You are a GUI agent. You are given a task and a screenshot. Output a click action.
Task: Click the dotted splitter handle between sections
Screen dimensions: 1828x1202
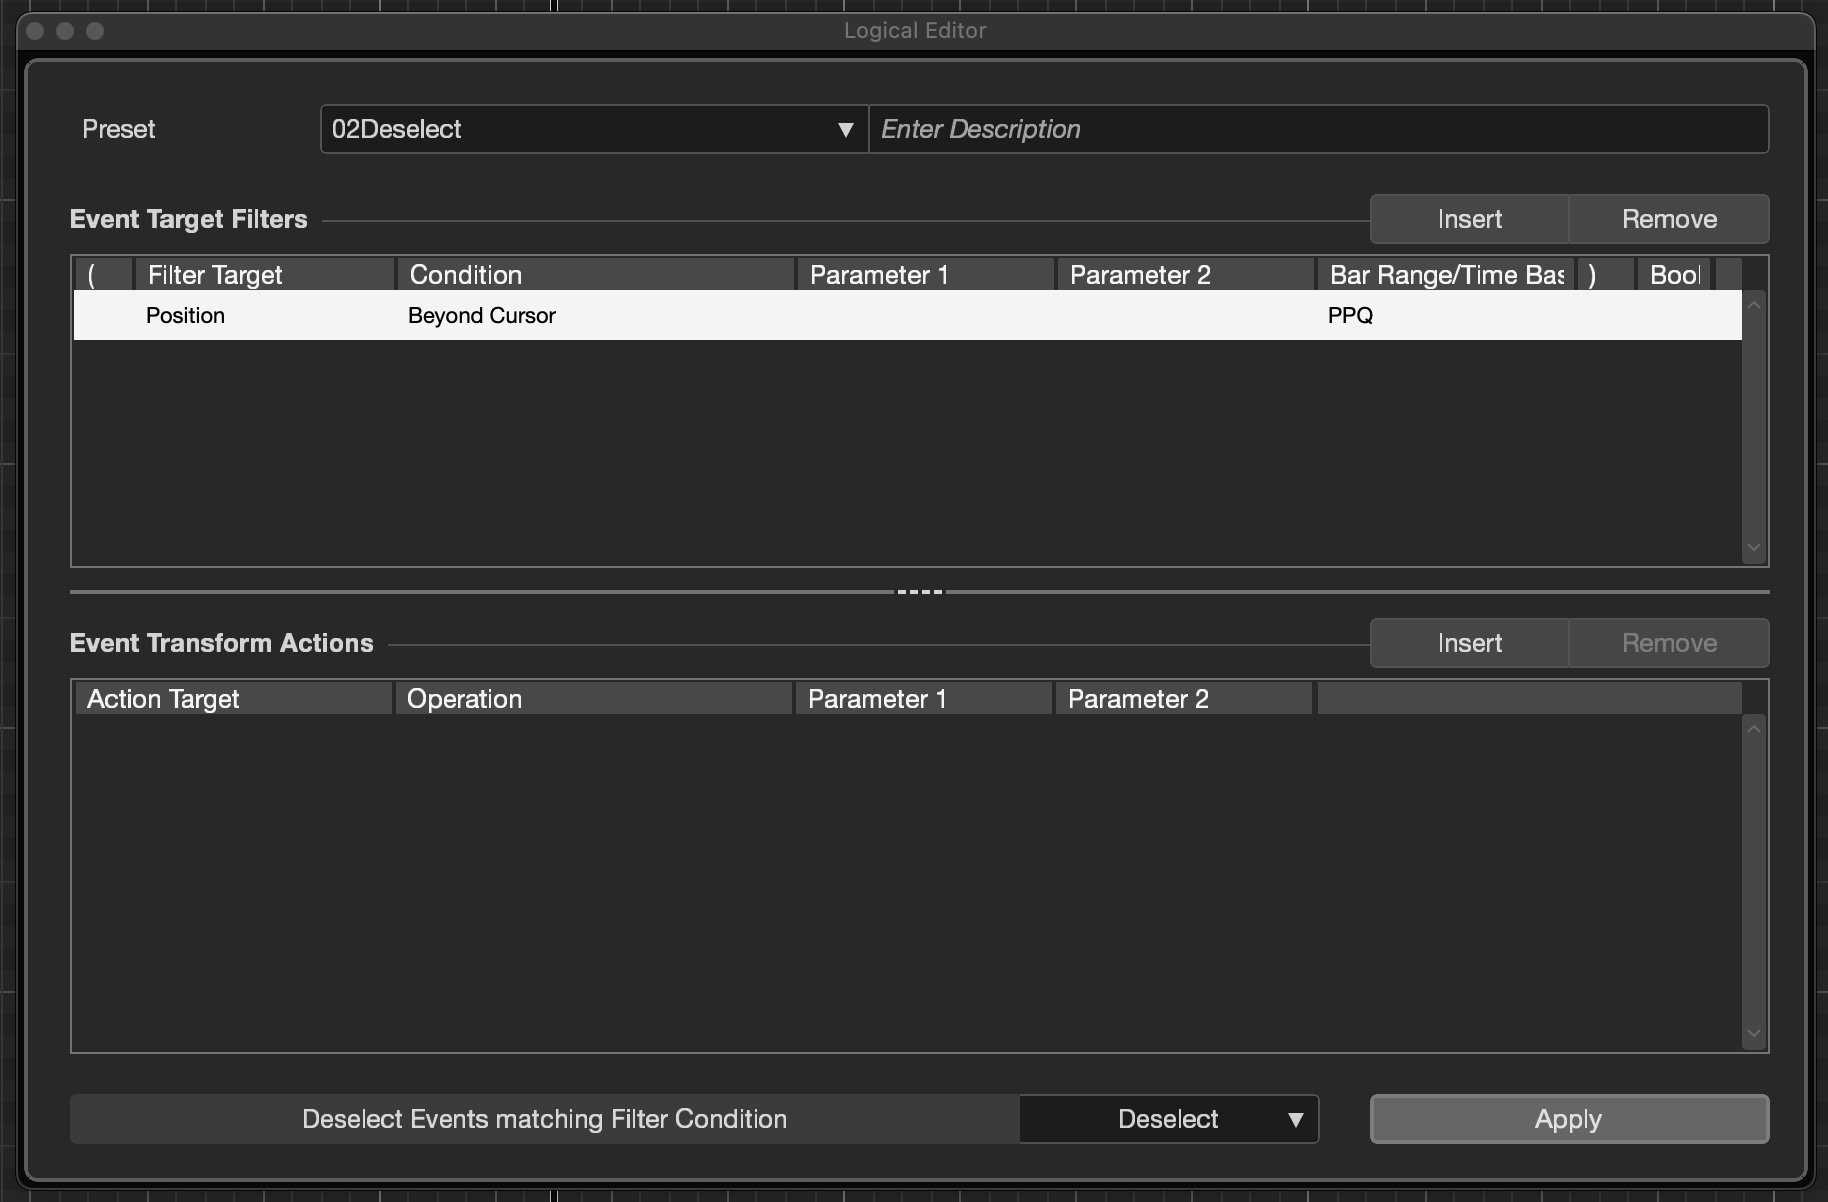click(919, 592)
